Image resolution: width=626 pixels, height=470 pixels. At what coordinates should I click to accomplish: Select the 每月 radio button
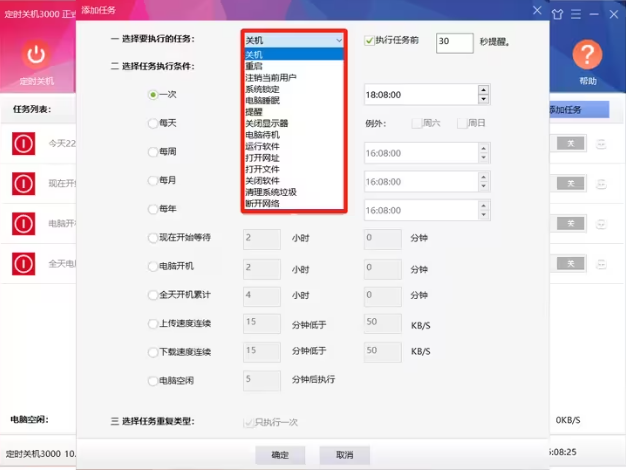click(x=153, y=180)
